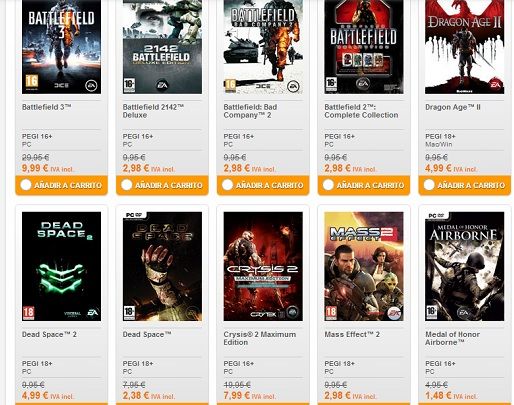
Task: Open the Mass Effect 2 cover image
Action: coord(364,266)
